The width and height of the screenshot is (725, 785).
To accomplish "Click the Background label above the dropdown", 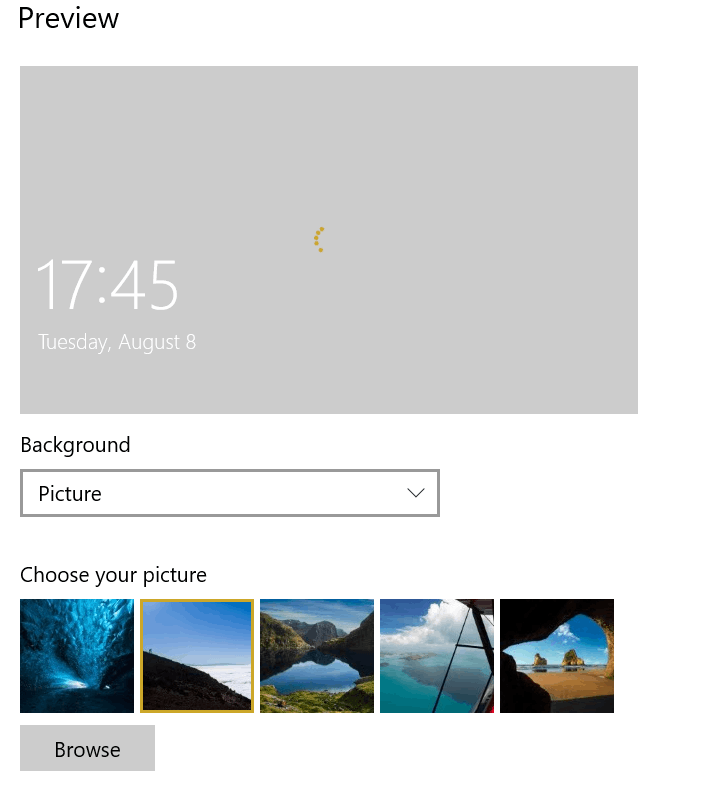I will click(75, 445).
